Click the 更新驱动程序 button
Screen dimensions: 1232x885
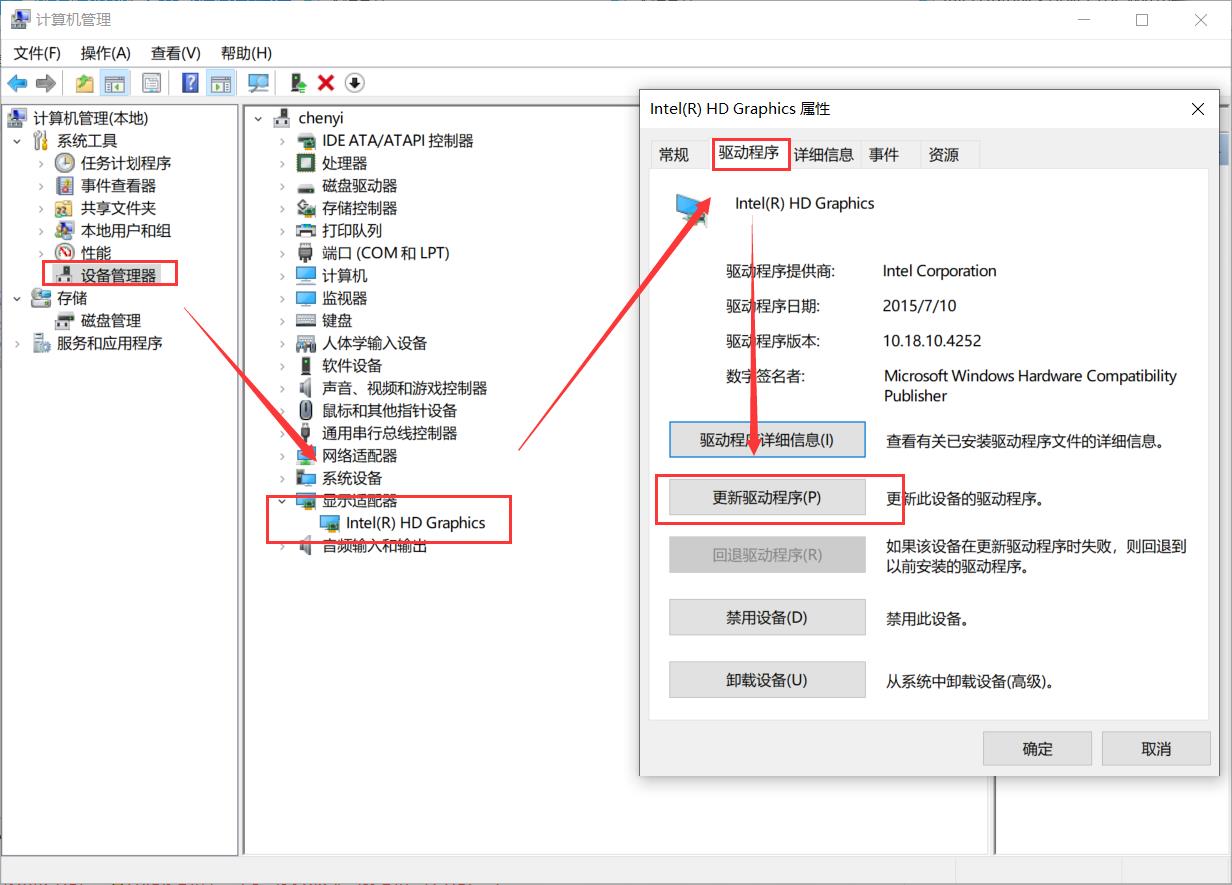(x=767, y=497)
